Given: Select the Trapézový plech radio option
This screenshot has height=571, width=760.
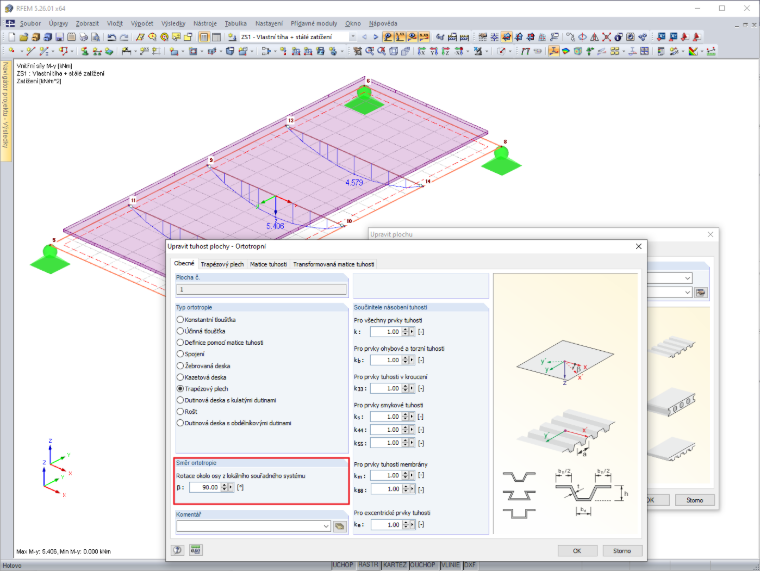Looking at the screenshot, I should [x=180, y=389].
